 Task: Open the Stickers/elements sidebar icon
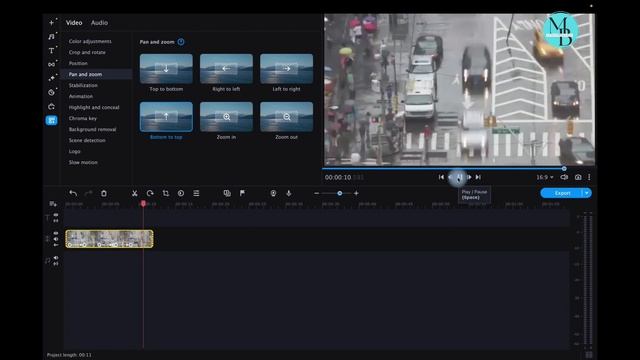pos(51,92)
